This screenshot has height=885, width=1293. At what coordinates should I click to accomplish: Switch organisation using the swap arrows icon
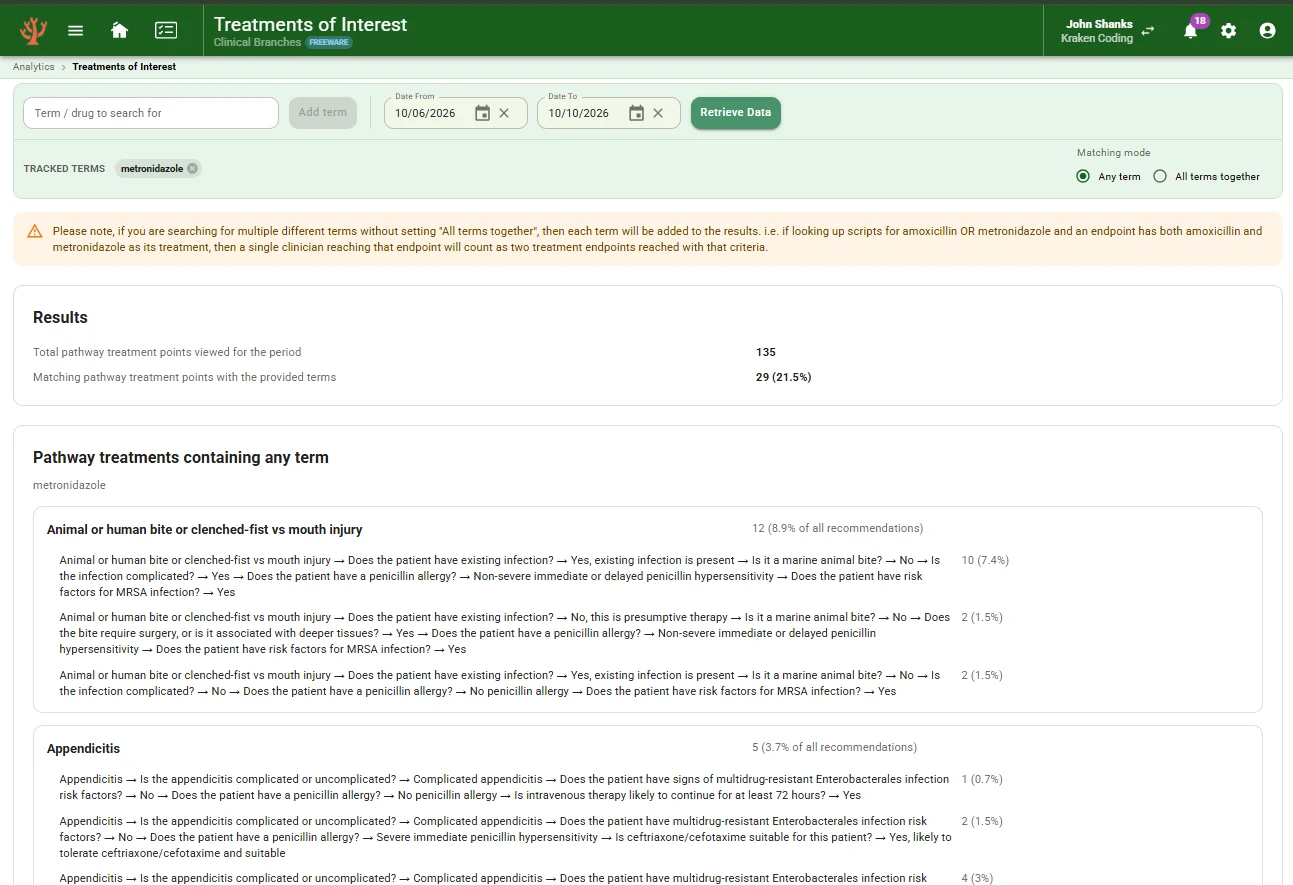1148,31
